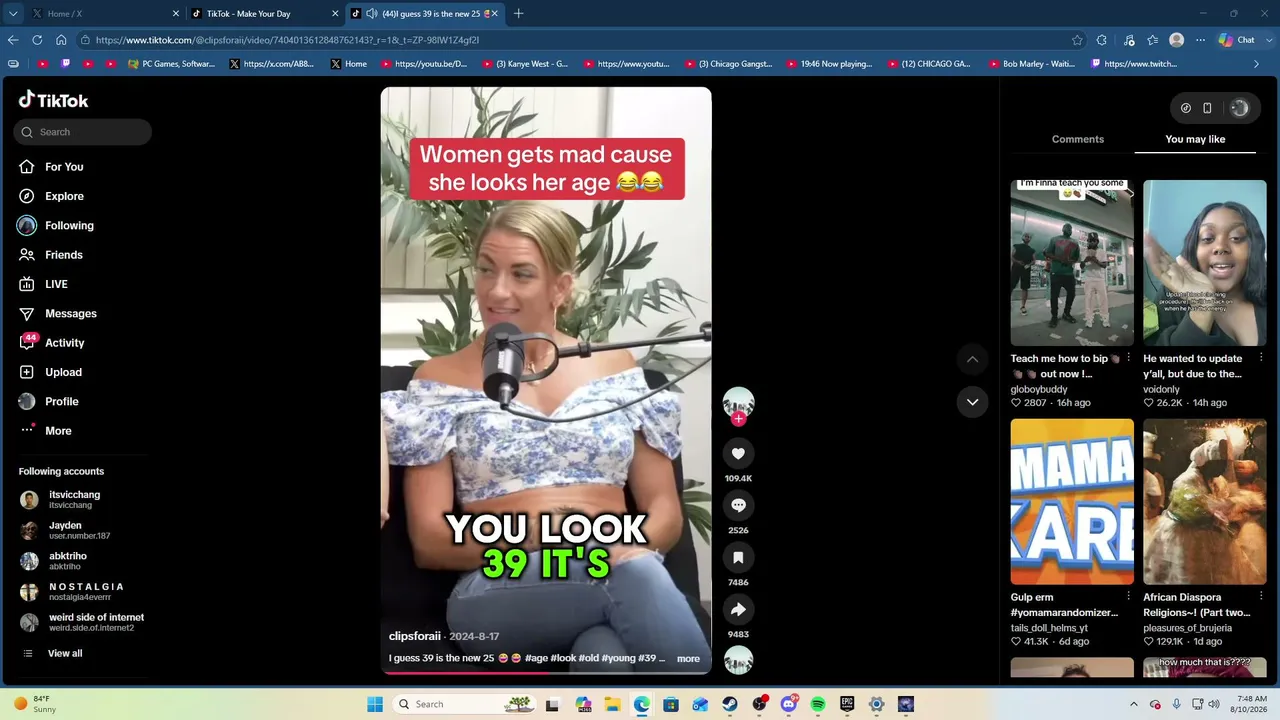This screenshot has width=1280, height=720.
Task: Add this page to favorites star
Action: pos(1077,40)
